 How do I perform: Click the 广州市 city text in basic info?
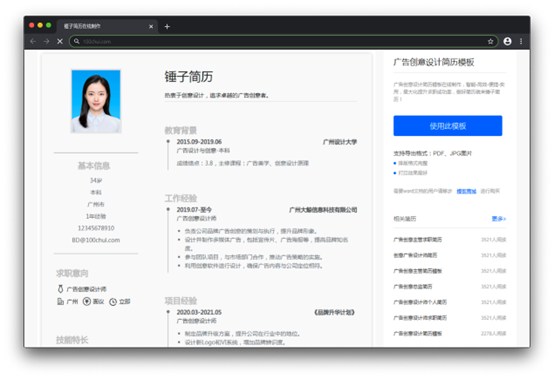click(96, 204)
